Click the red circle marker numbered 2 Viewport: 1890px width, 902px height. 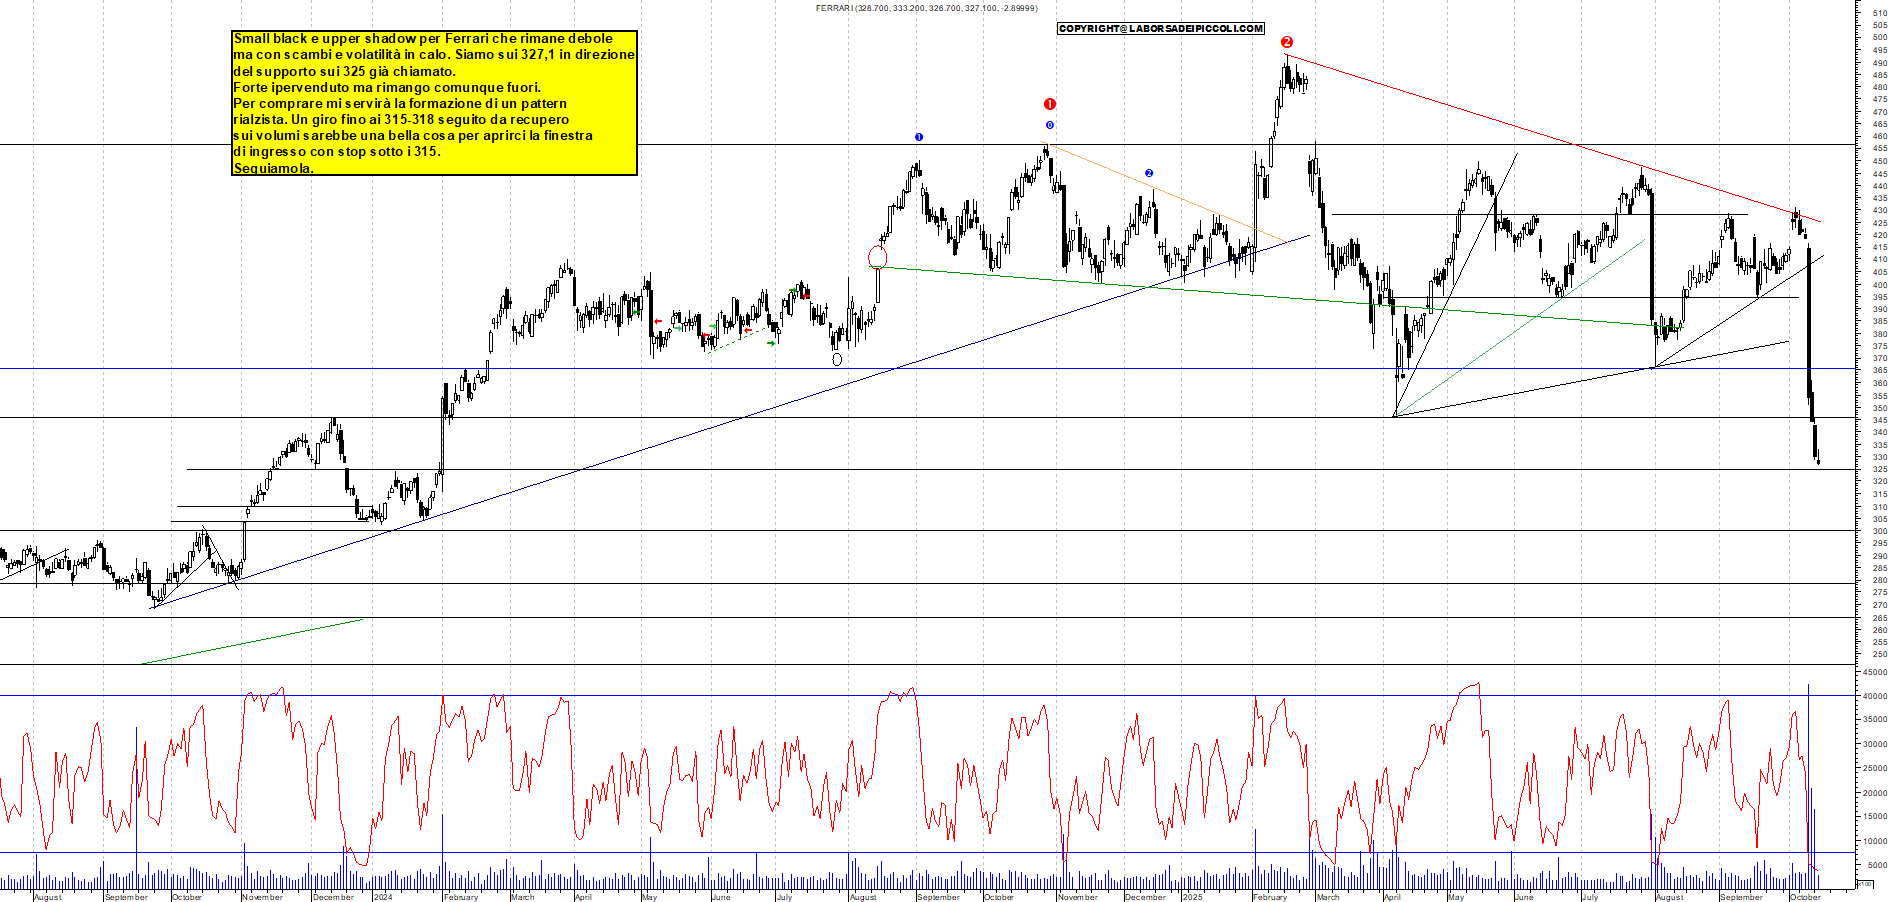(1287, 42)
